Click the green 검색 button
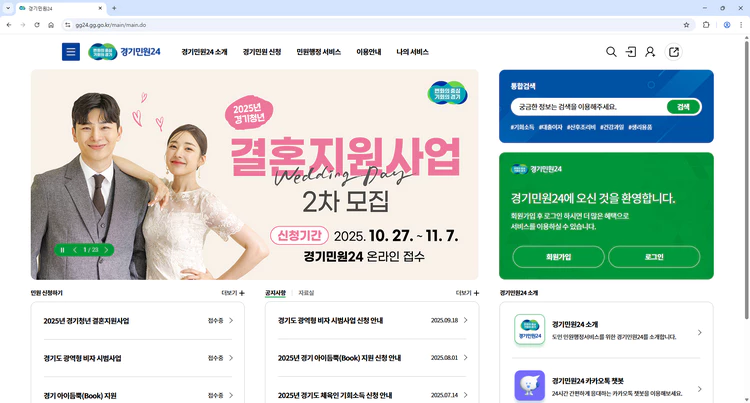This screenshot has height=403, width=750. [683, 107]
